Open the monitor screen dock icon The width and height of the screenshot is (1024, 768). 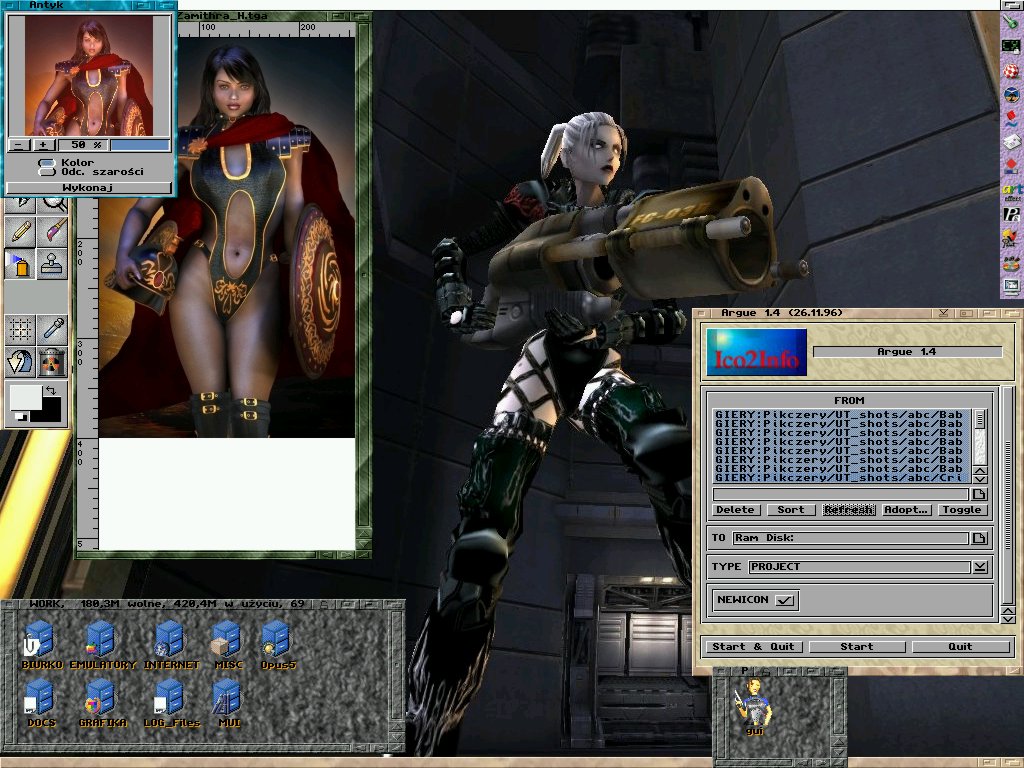click(1011, 286)
